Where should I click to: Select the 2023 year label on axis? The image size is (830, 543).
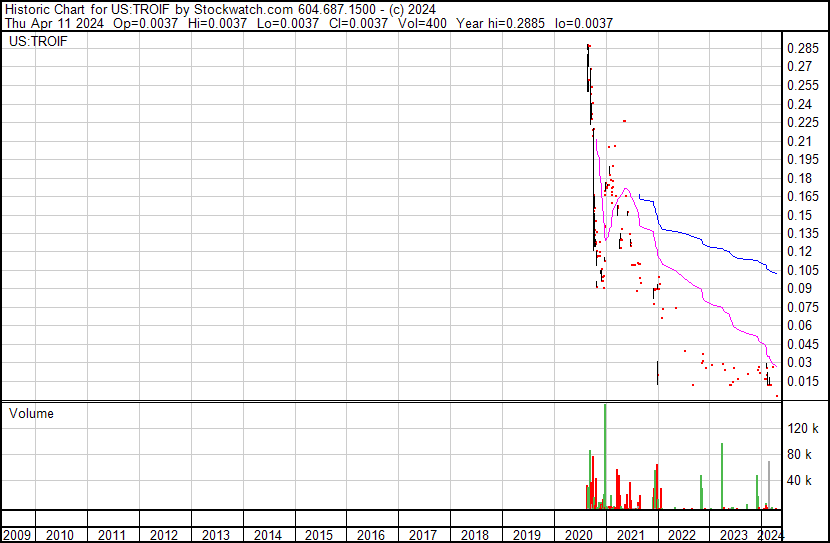(x=734, y=535)
